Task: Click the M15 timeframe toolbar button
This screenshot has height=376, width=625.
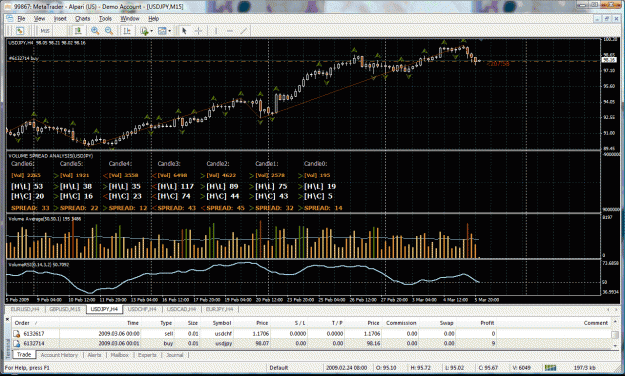Action: [45, 31]
